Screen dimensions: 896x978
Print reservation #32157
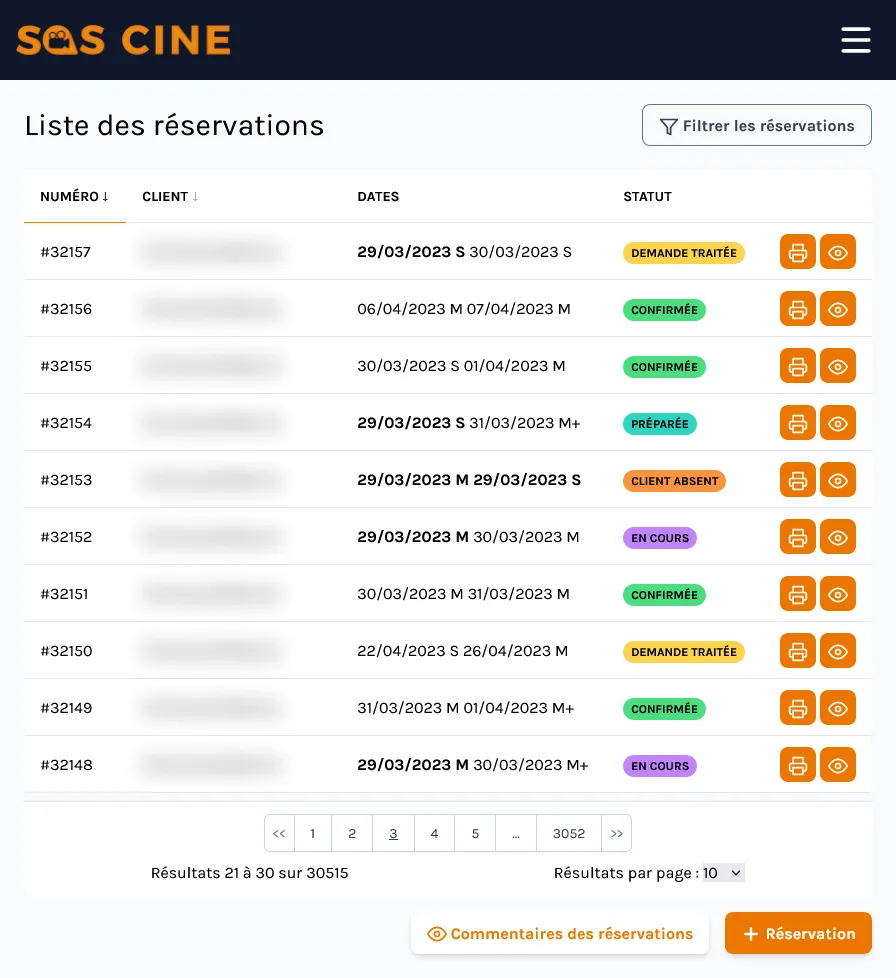[797, 252]
